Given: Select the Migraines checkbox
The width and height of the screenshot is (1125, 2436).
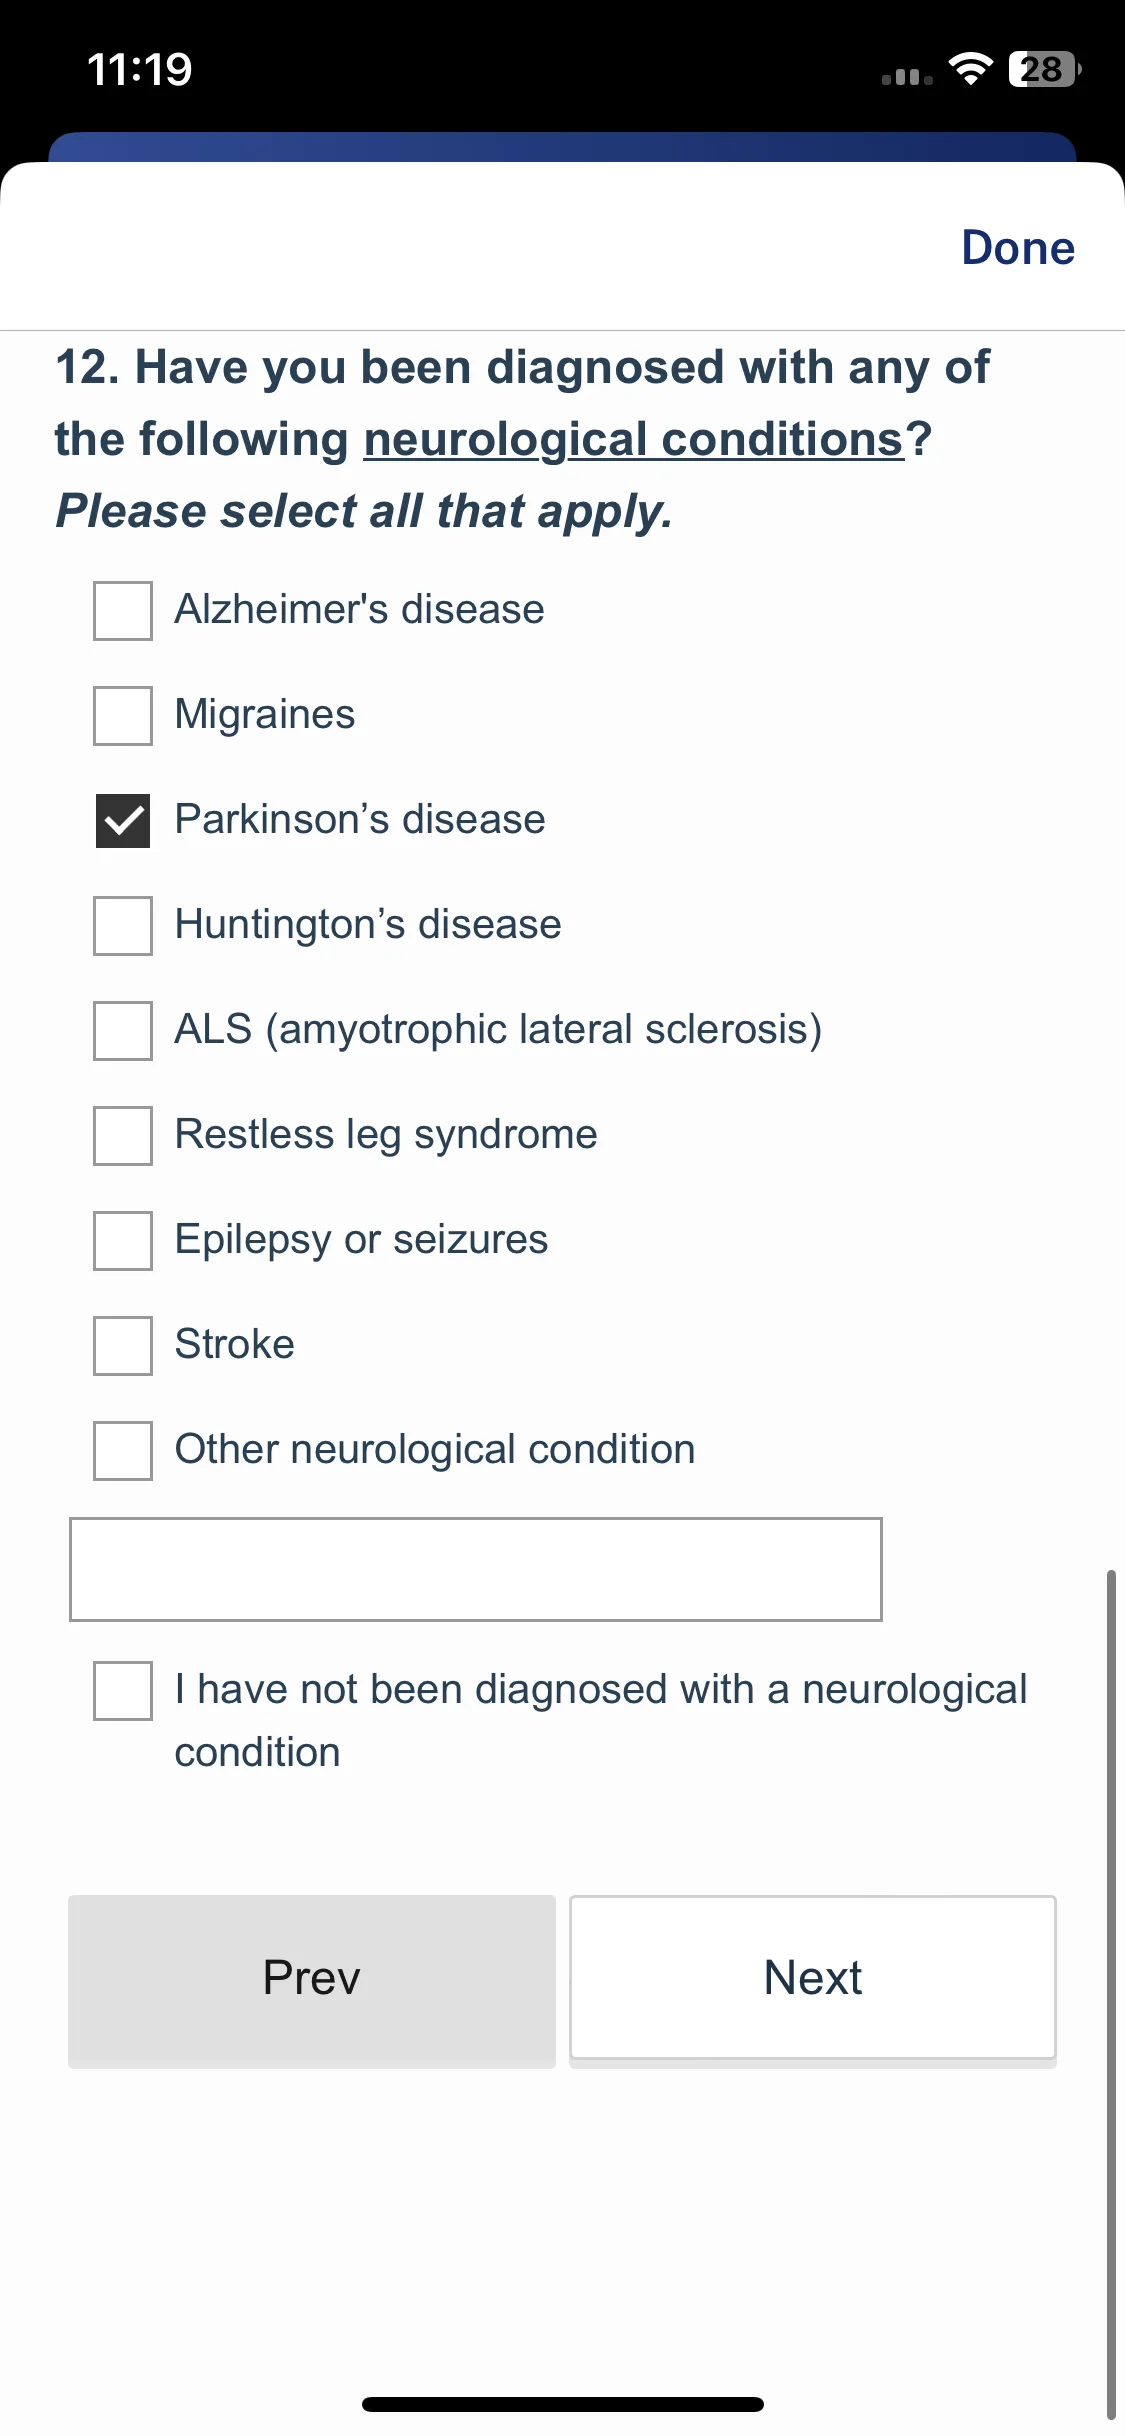Looking at the screenshot, I should (123, 715).
